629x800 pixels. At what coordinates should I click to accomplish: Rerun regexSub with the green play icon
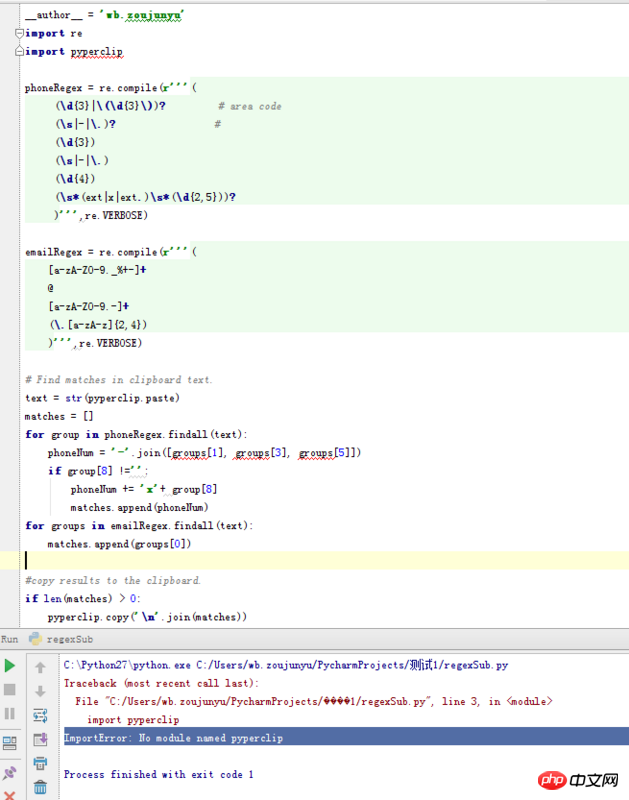(10, 665)
